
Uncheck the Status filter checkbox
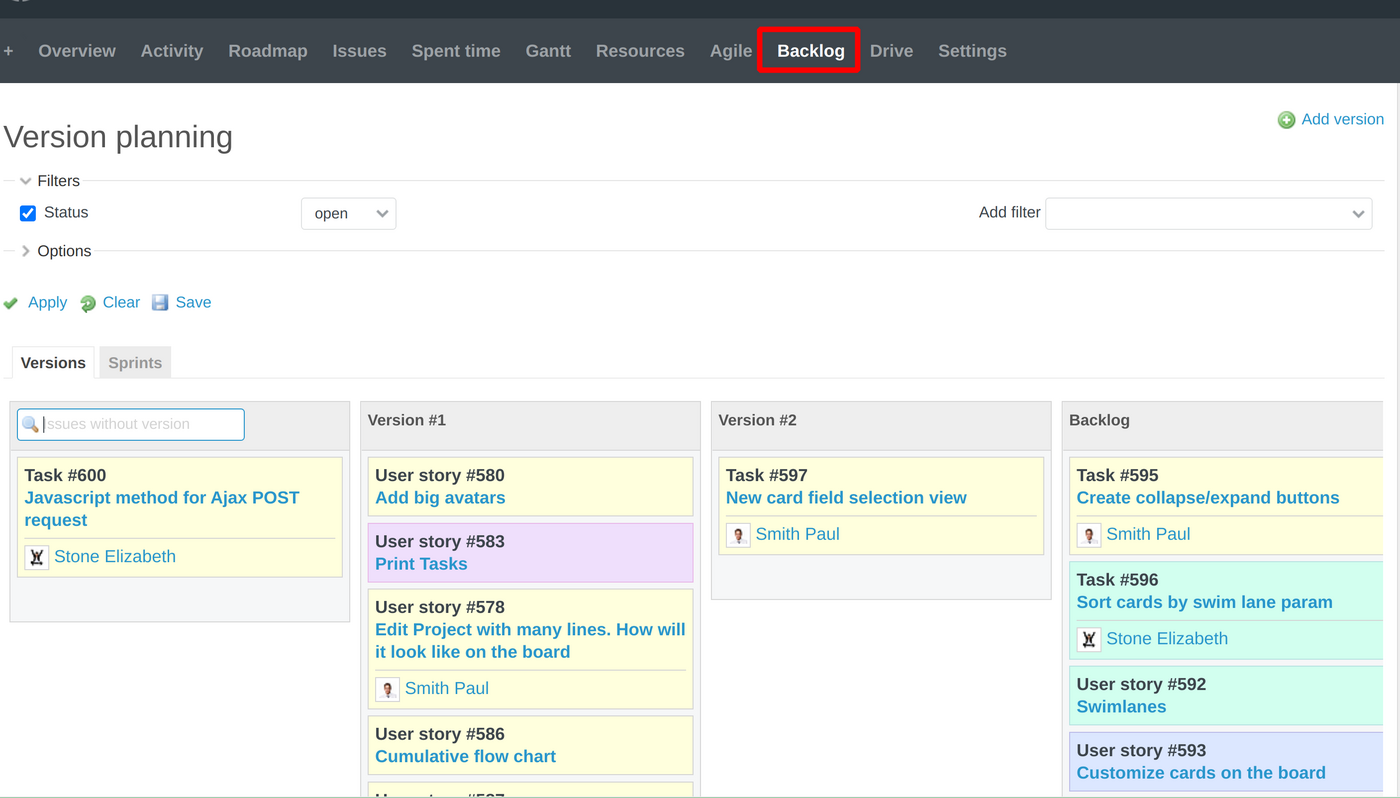tap(27, 212)
